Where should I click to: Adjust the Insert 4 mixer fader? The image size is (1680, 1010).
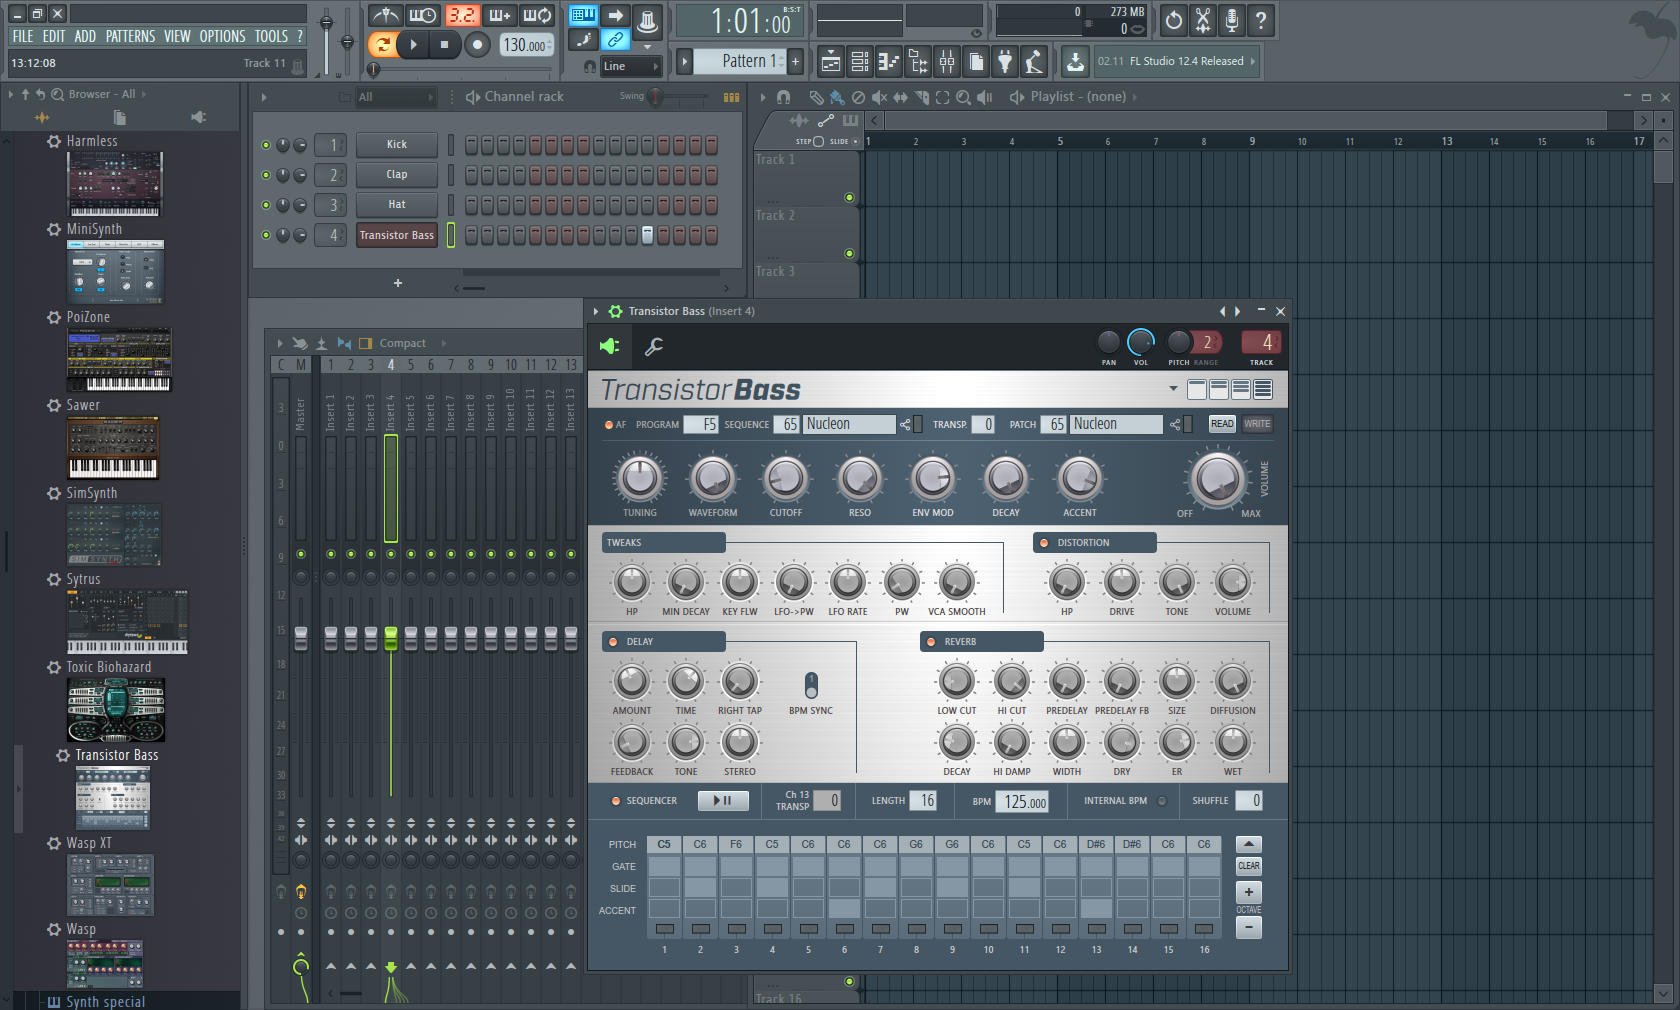[391, 639]
